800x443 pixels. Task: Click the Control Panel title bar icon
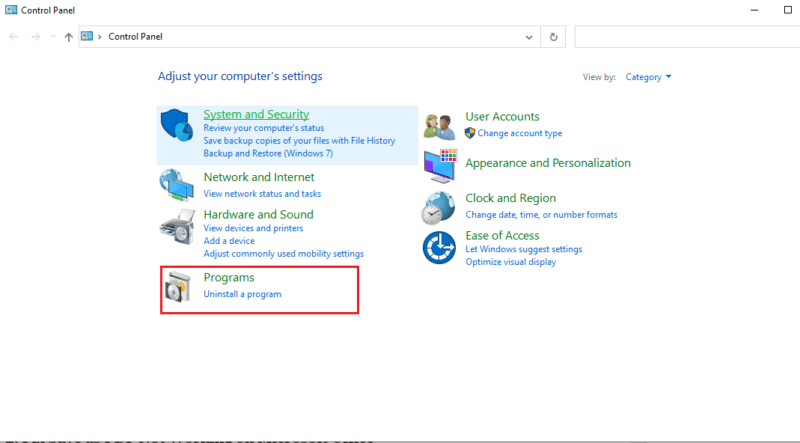11,10
